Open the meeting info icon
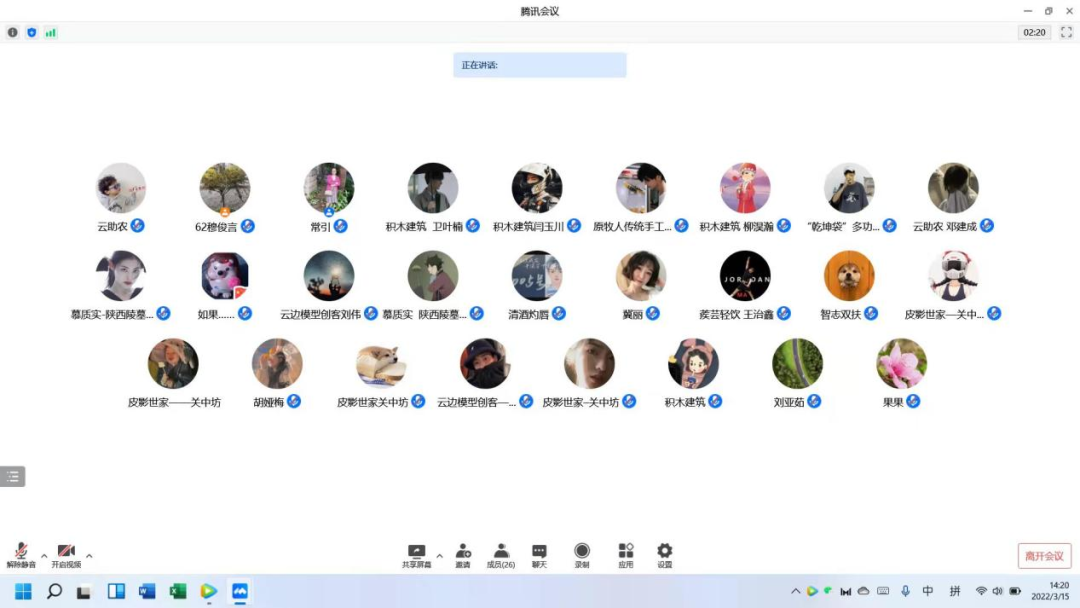This screenshot has height=608, width=1080. tap(13, 32)
